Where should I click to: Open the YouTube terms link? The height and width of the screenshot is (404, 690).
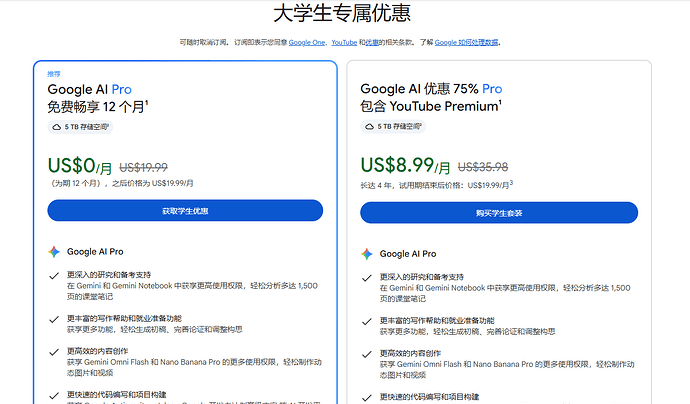point(344,42)
